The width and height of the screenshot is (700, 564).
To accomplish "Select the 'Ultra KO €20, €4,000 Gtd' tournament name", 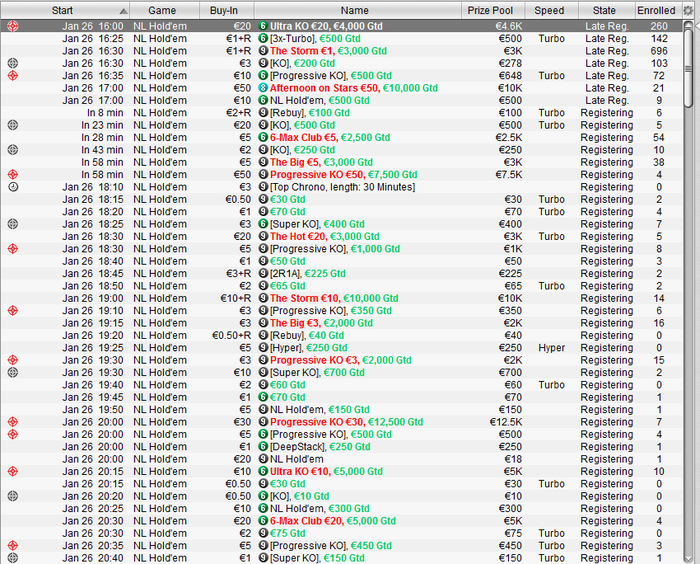I will point(326,26).
